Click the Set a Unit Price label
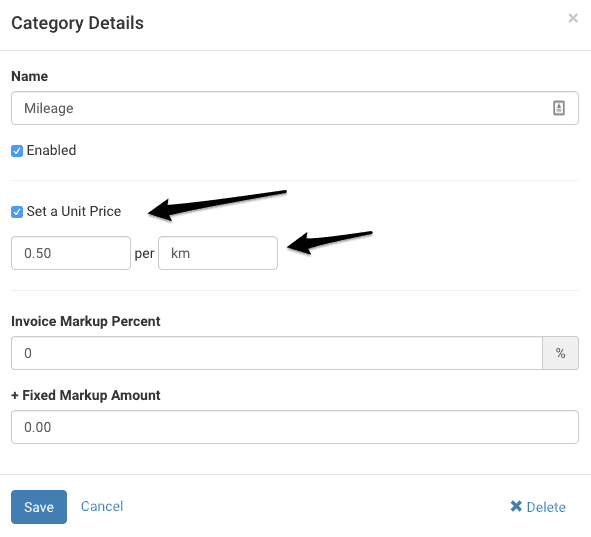The height and width of the screenshot is (537, 591). coord(74,211)
